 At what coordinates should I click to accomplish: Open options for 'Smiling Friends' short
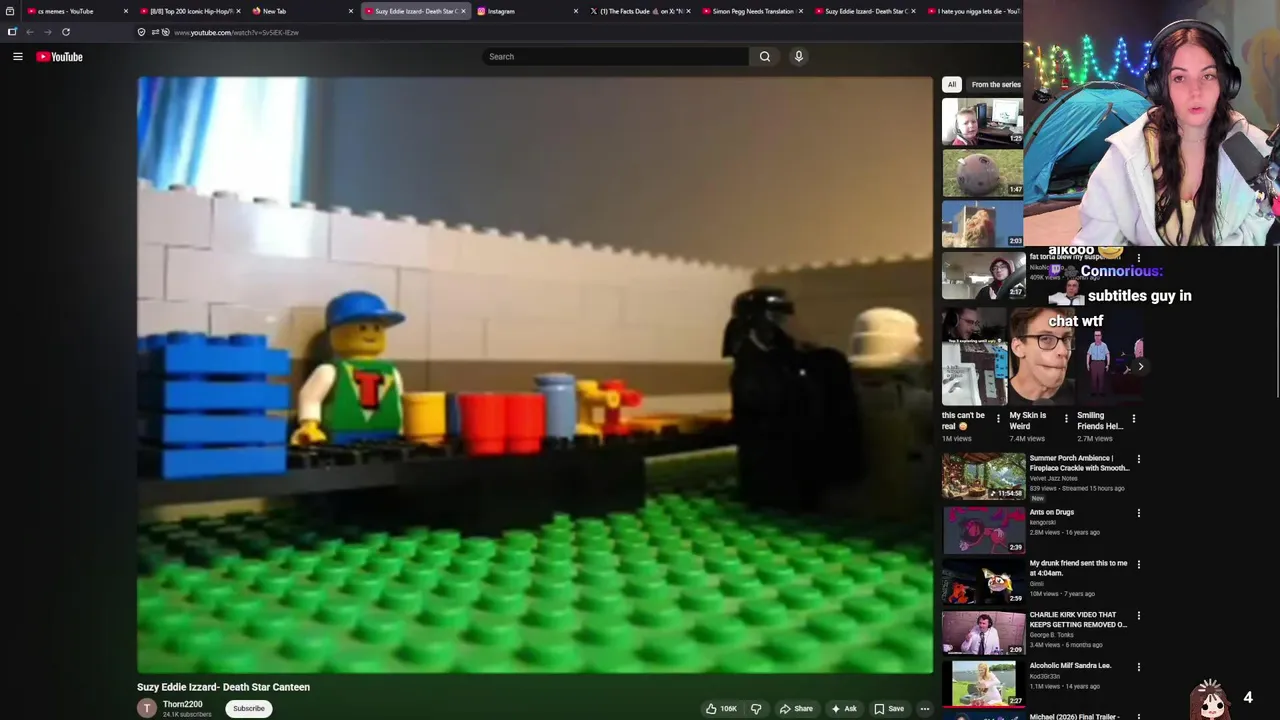1133,419
